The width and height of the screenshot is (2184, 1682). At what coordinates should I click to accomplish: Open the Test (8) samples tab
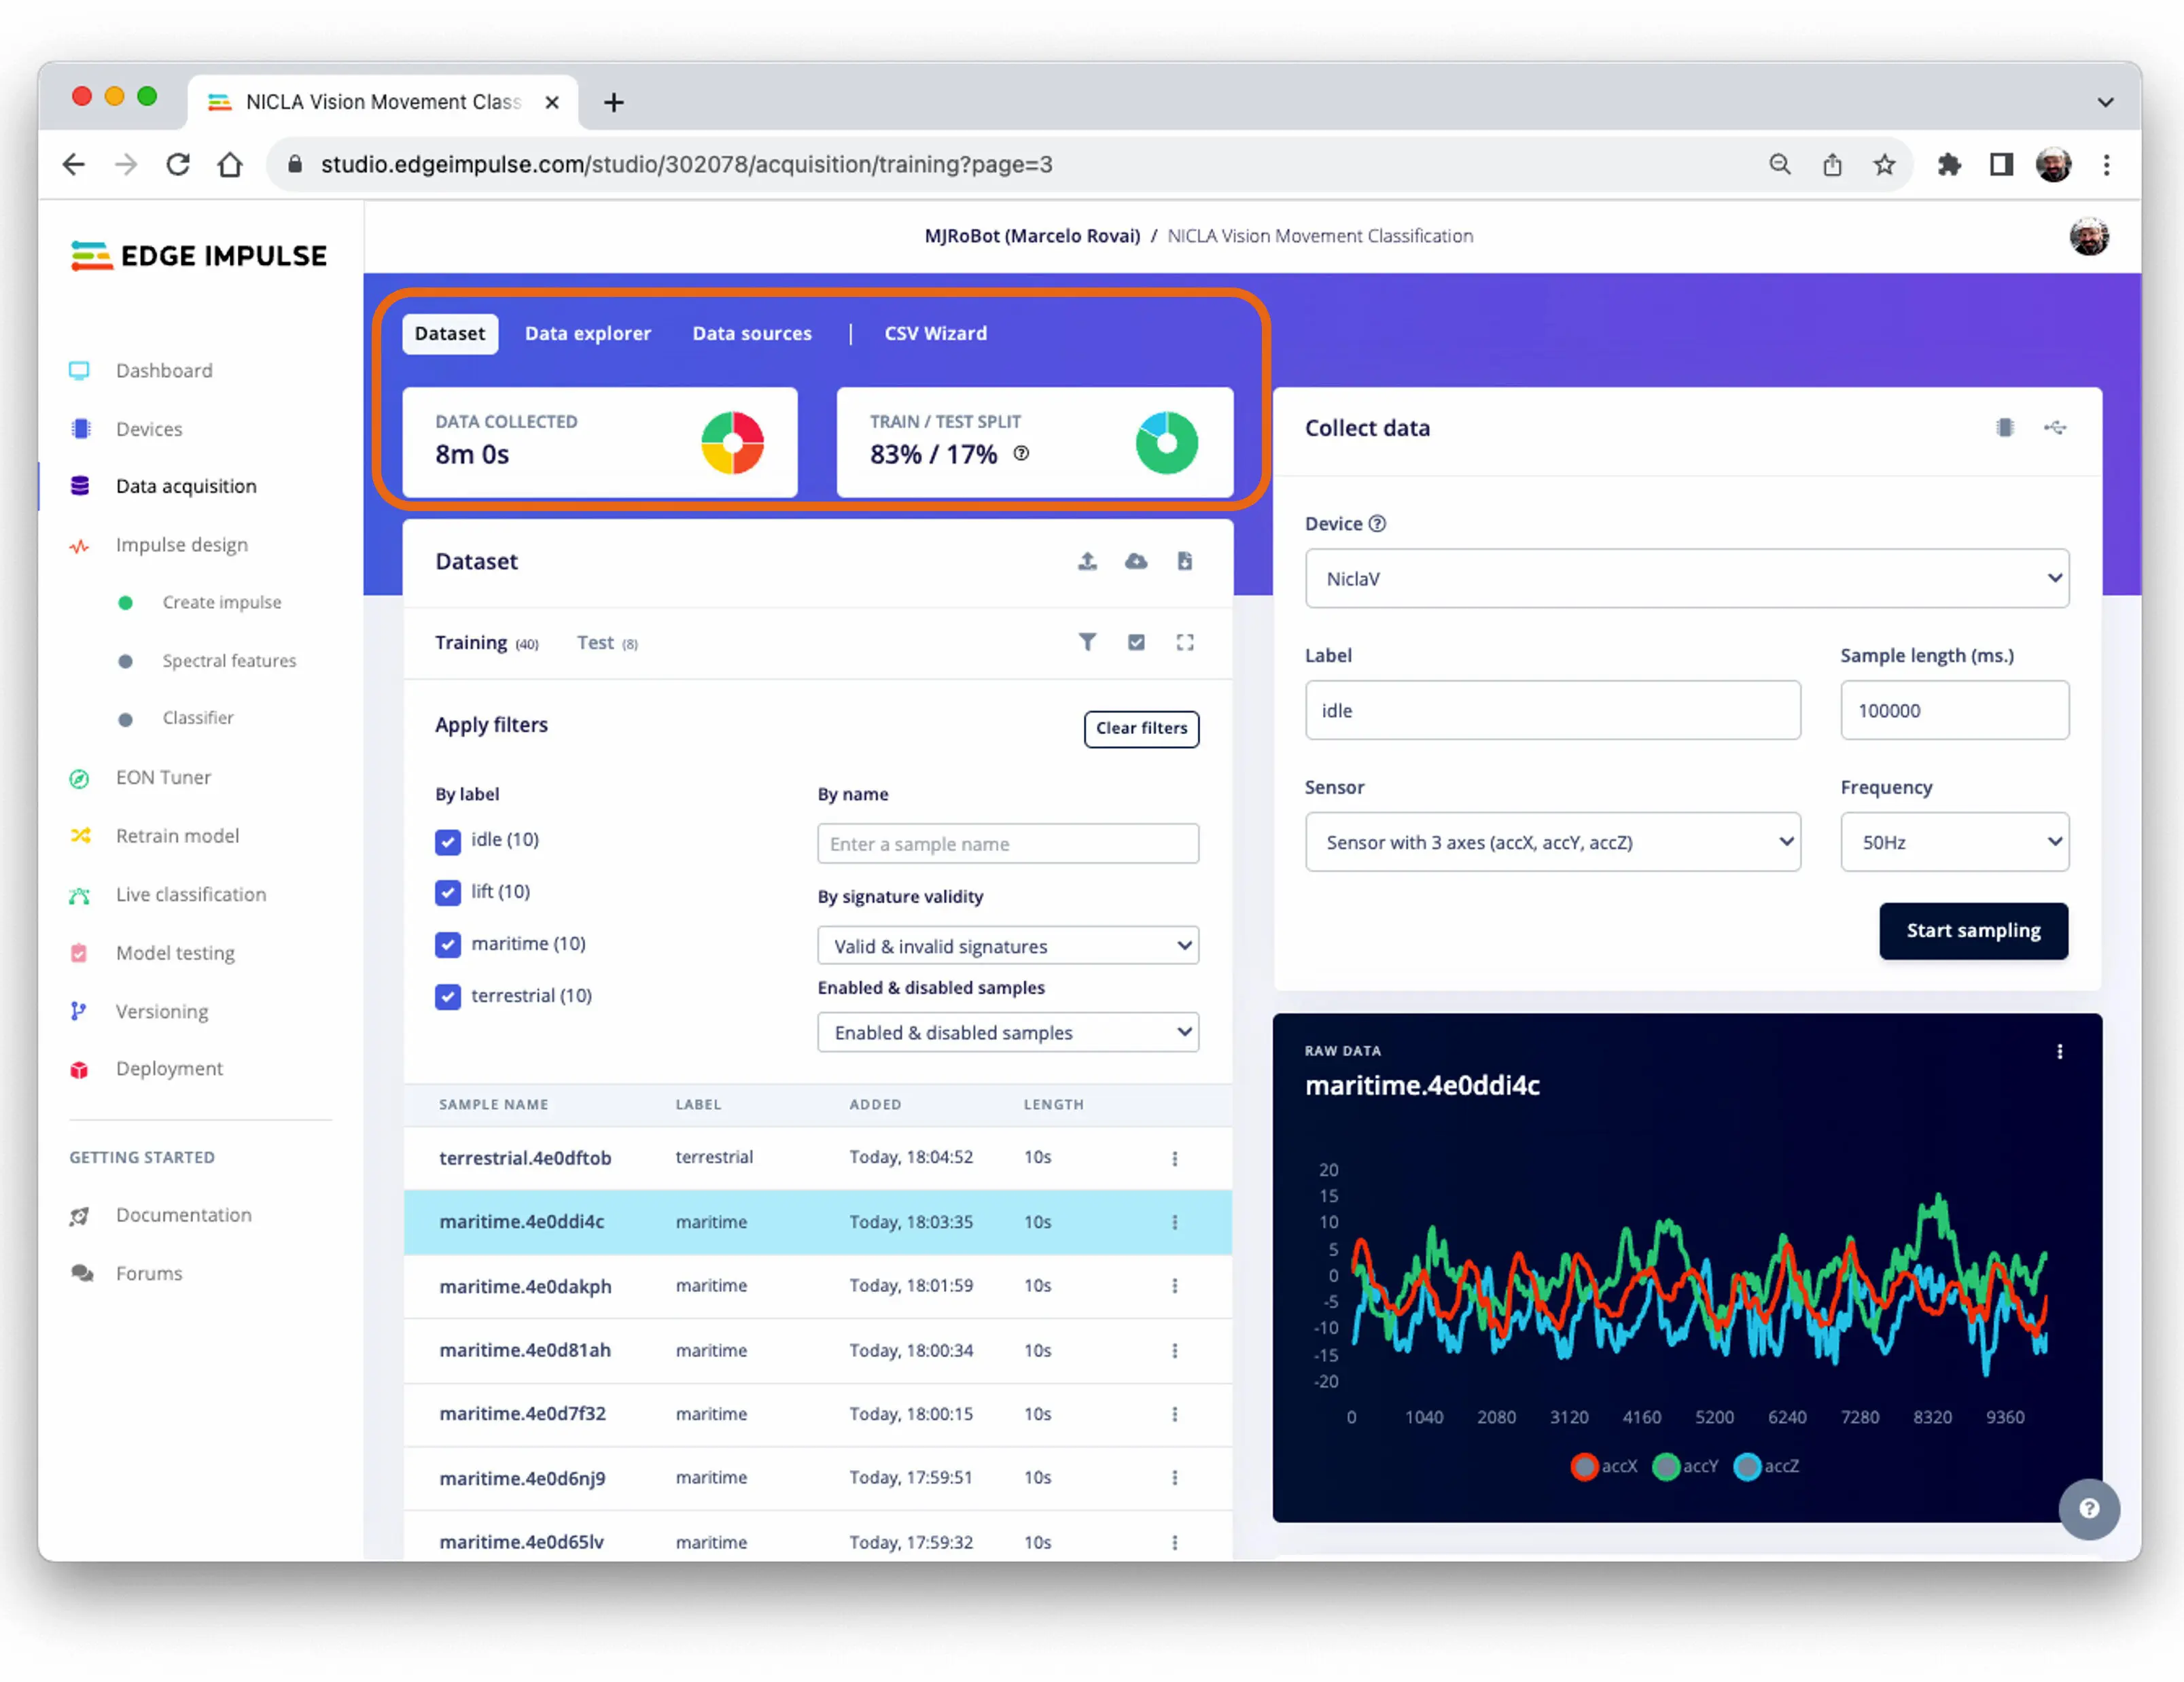pyautogui.click(x=606, y=643)
